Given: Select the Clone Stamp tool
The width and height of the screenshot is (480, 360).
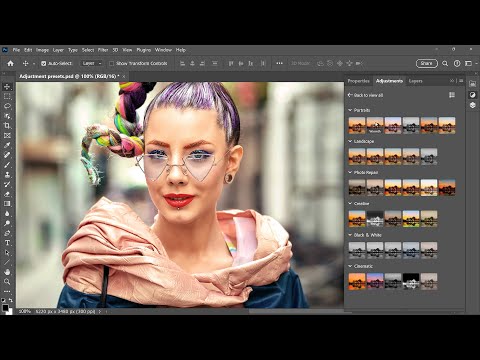Looking at the screenshot, I should [x=7, y=174].
